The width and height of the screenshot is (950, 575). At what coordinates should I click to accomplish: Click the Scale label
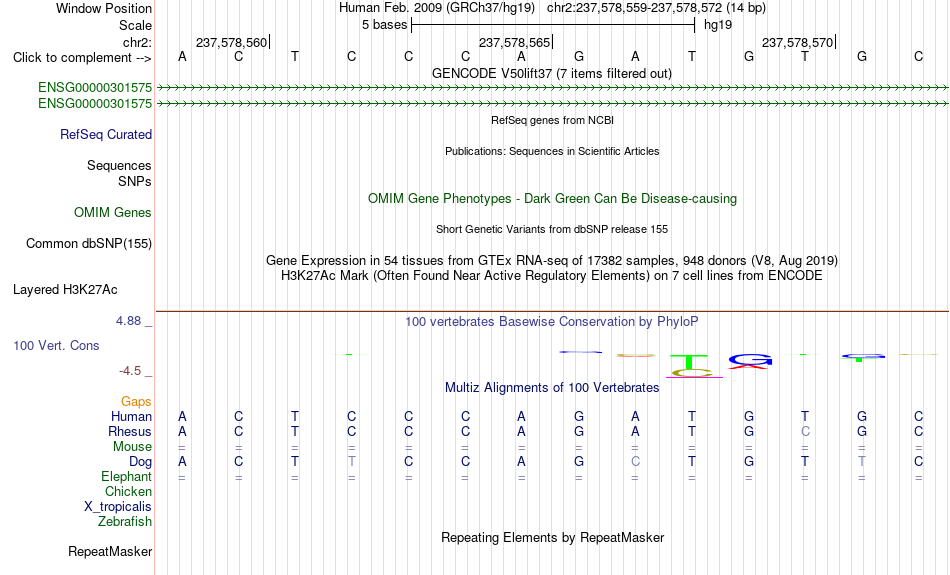click(136, 25)
